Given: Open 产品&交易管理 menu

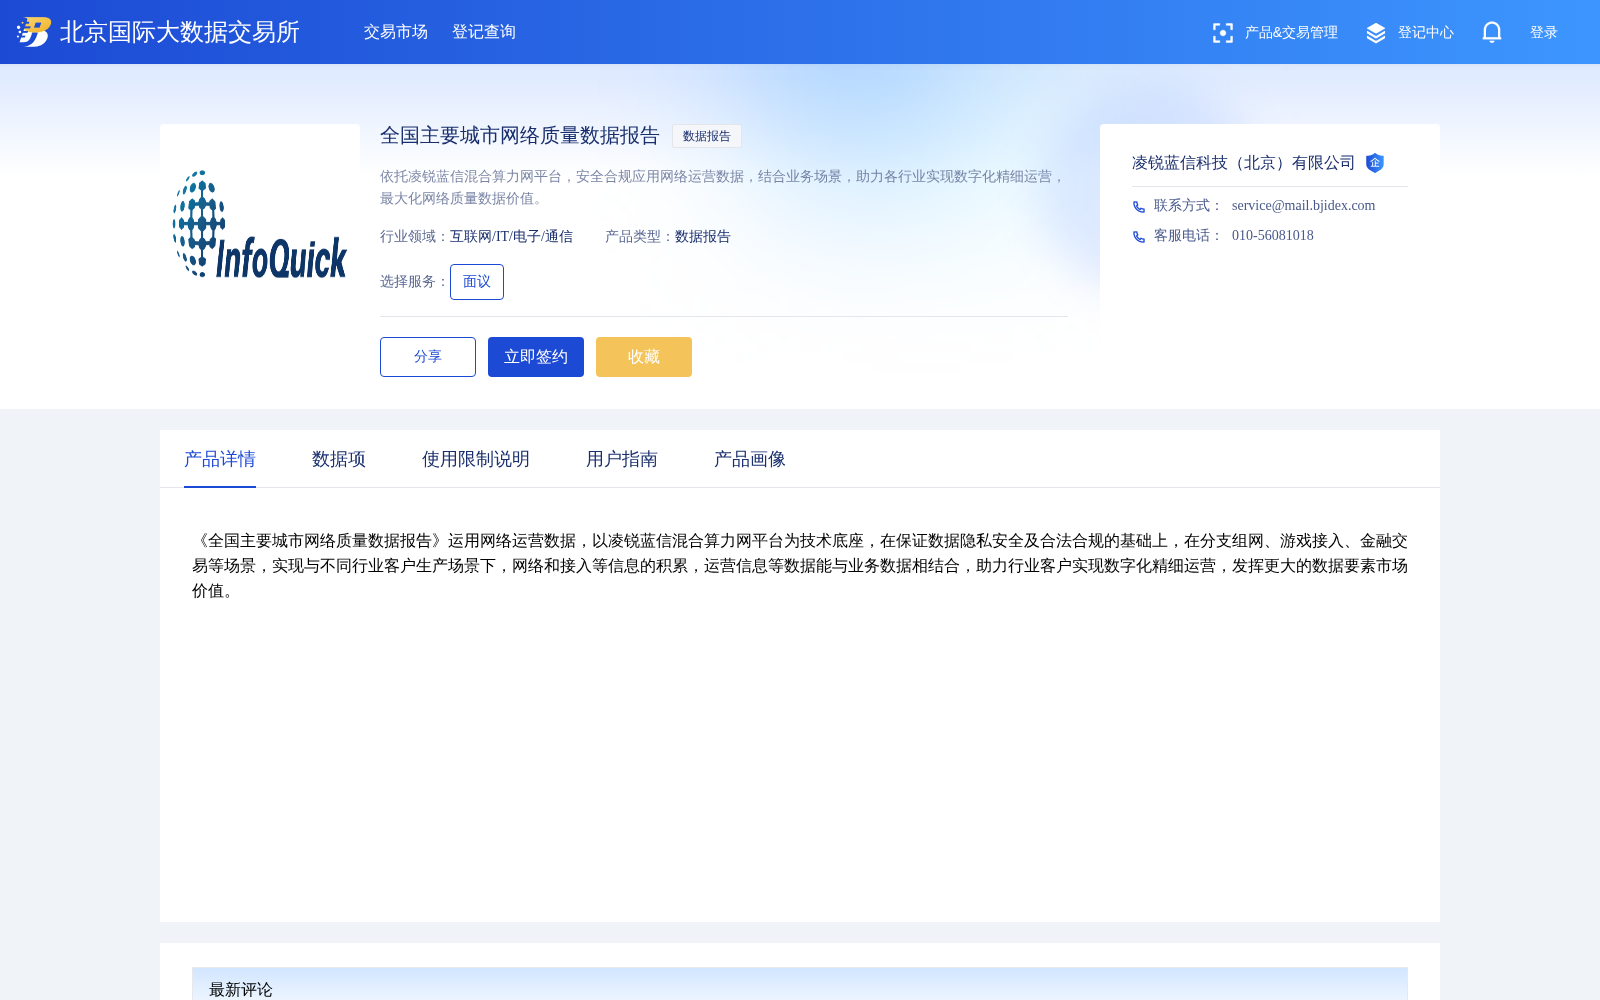Looking at the screenshot, I should 1291,33.
